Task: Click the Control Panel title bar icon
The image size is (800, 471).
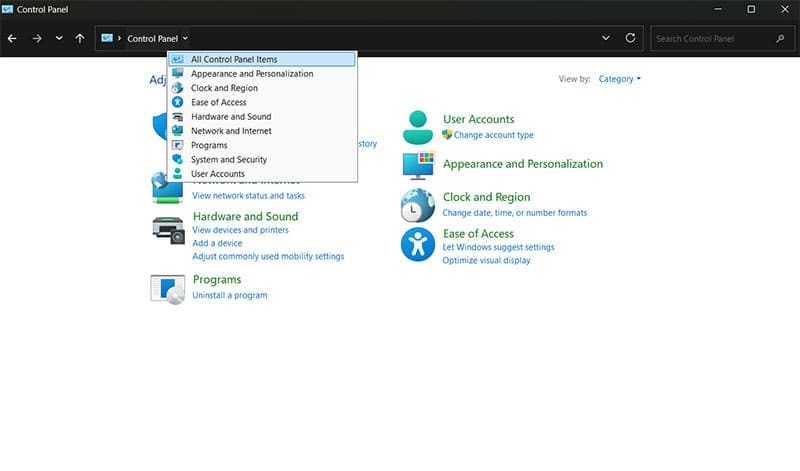Action: coord(7,9)
